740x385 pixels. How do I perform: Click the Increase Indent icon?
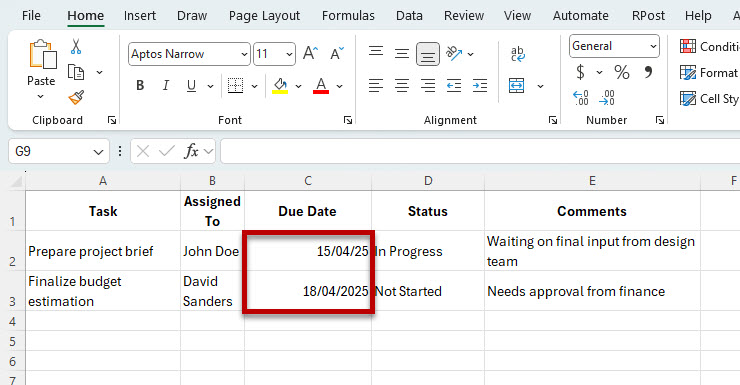point(480,85)
